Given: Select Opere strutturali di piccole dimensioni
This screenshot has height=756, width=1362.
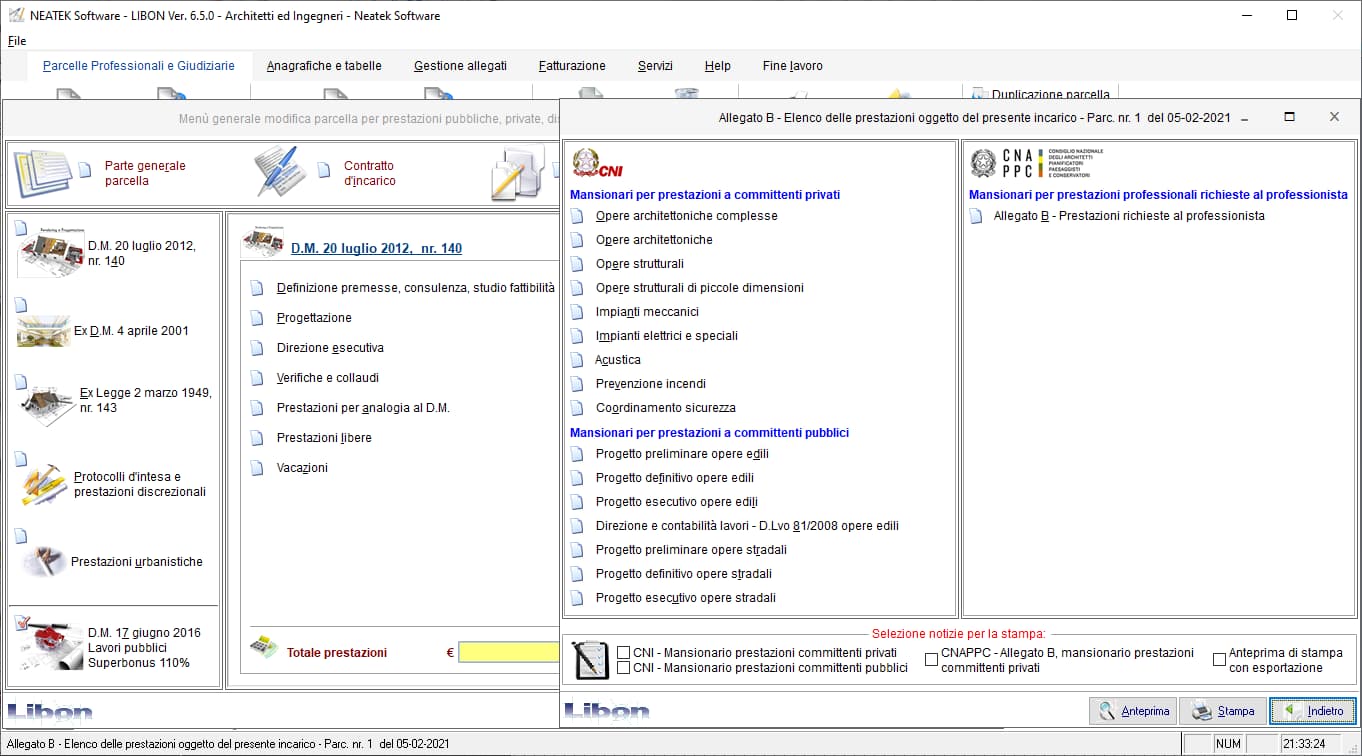Looking at the screenshot, I should point(699,288).
